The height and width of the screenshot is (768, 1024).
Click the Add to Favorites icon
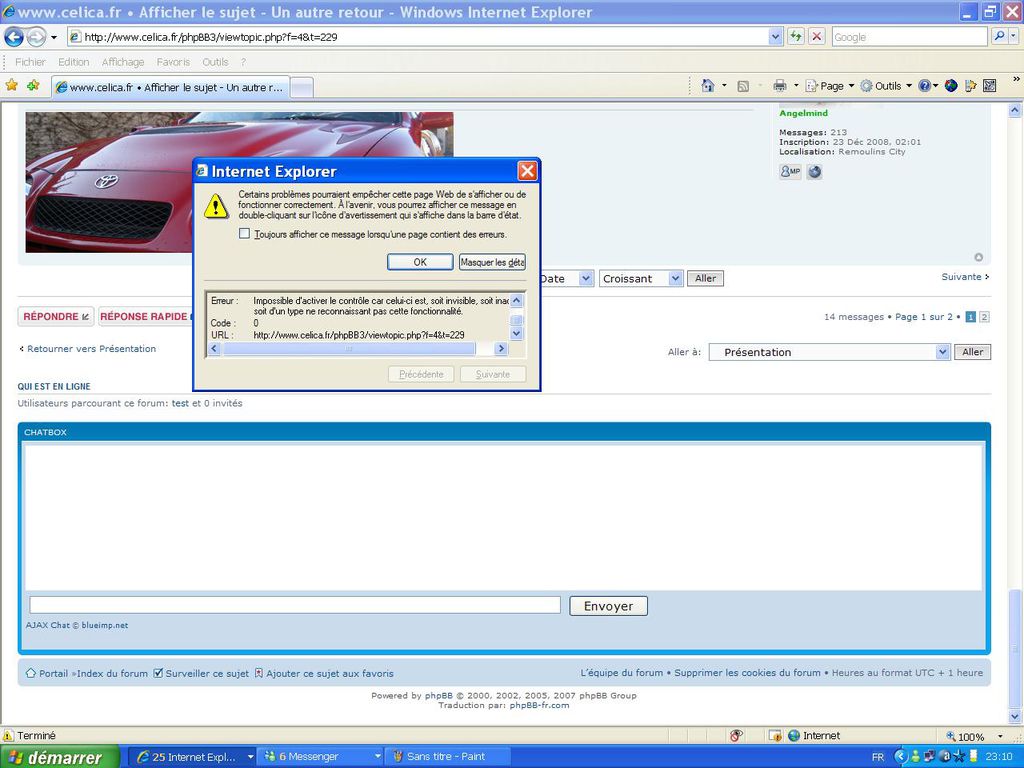pos(33,86)
